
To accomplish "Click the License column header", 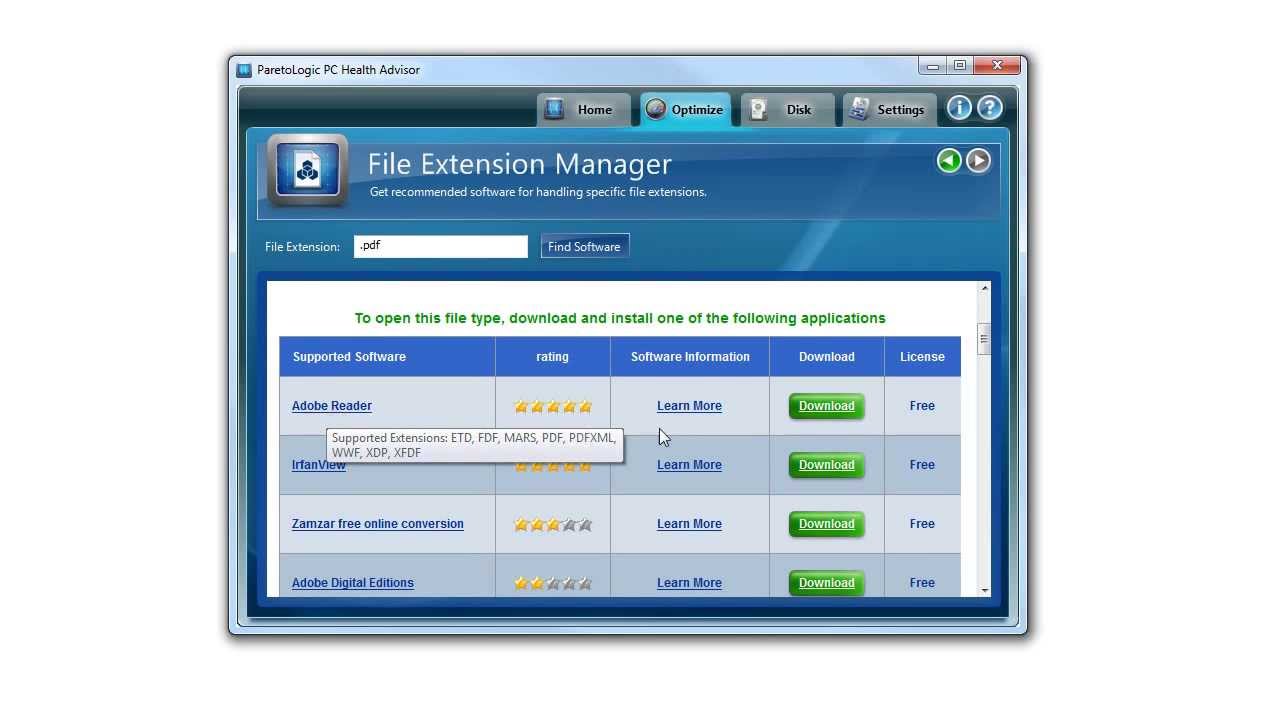I will point(922,357).
